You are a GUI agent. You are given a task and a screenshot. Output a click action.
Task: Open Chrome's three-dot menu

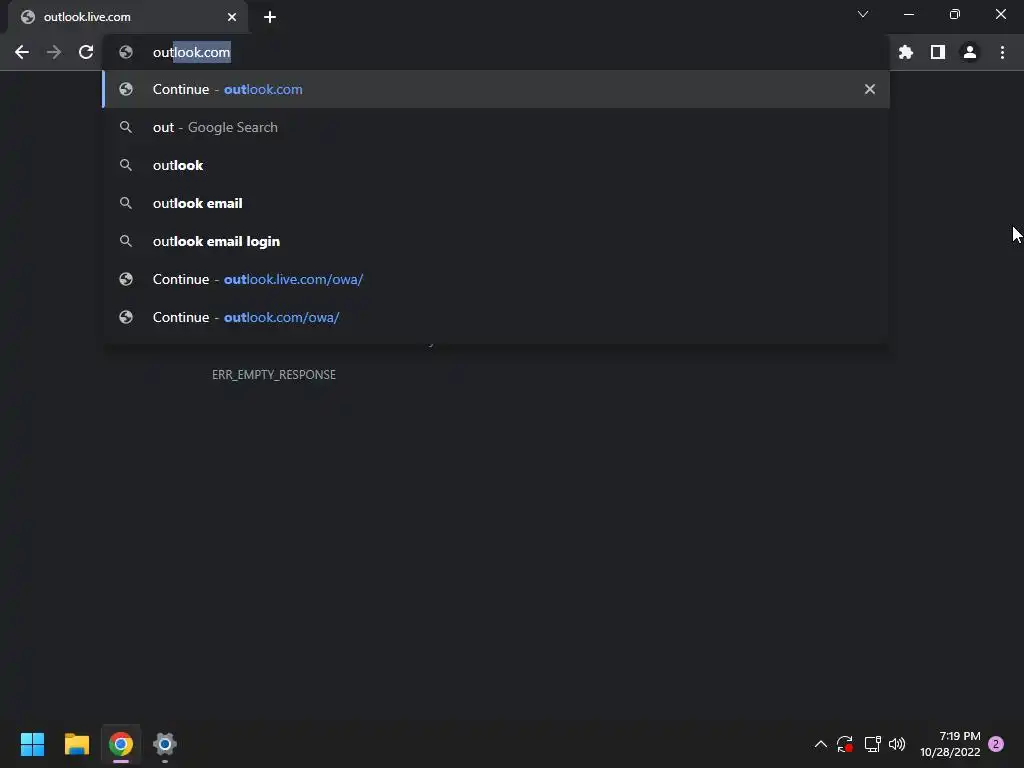[1002, 52]
